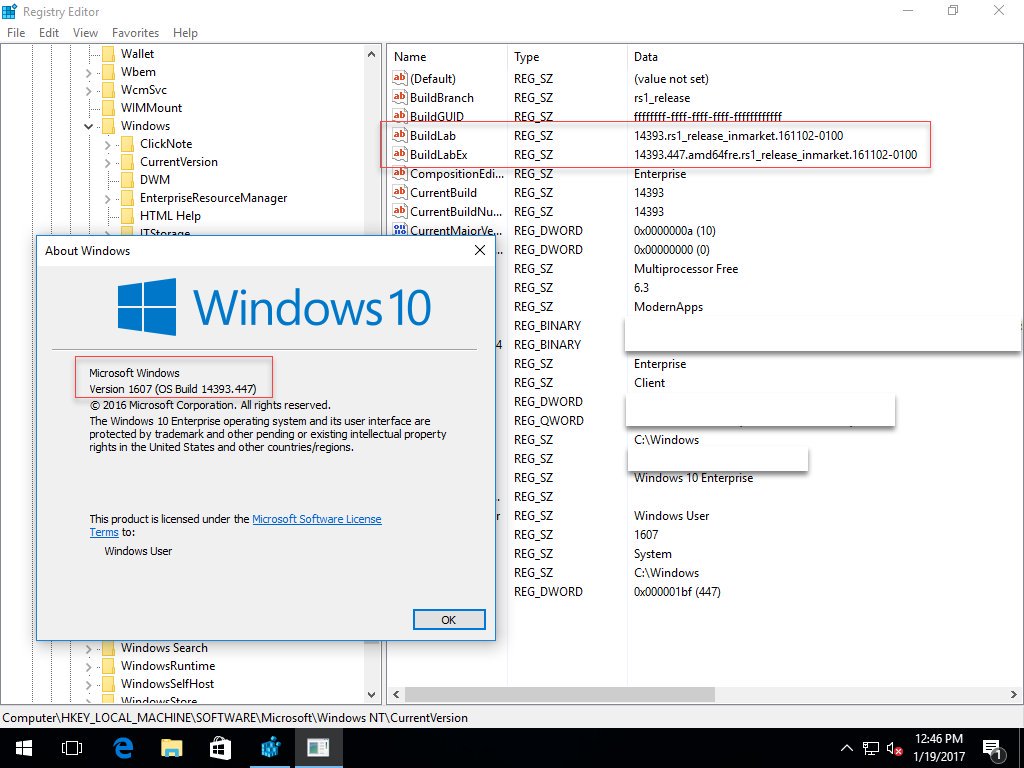This screenshot has height=768, width=1024.
Task: Close the About Windows dialog
Action: coord(480,250)
